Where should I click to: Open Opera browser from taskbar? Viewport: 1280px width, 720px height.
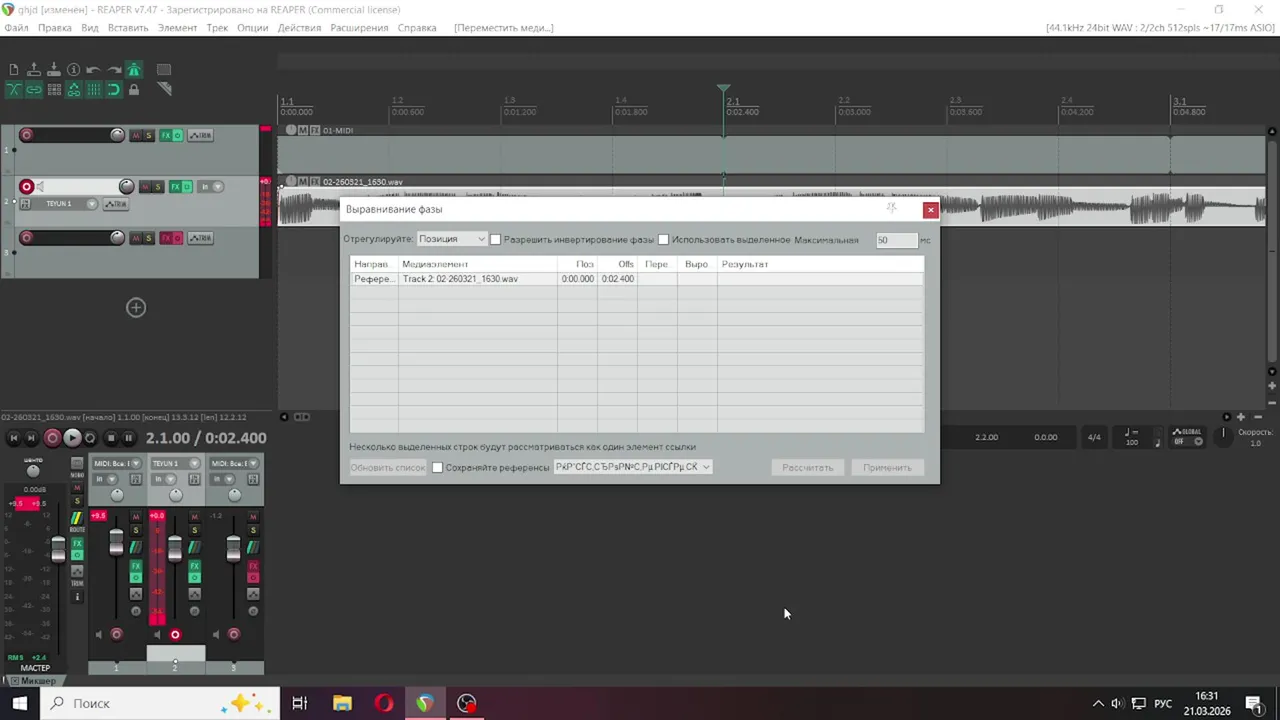pyautogui.click(x=384, y=704)
